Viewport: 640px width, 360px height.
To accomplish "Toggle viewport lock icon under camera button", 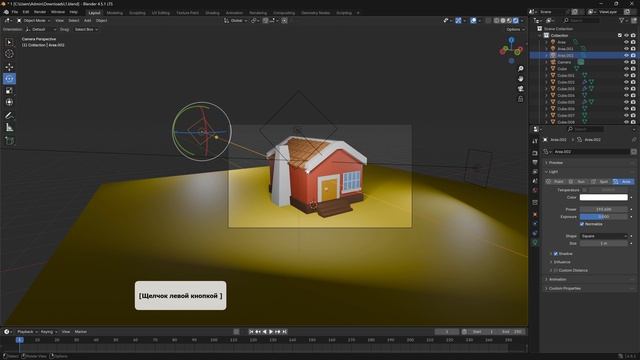I will pos(520,99).
